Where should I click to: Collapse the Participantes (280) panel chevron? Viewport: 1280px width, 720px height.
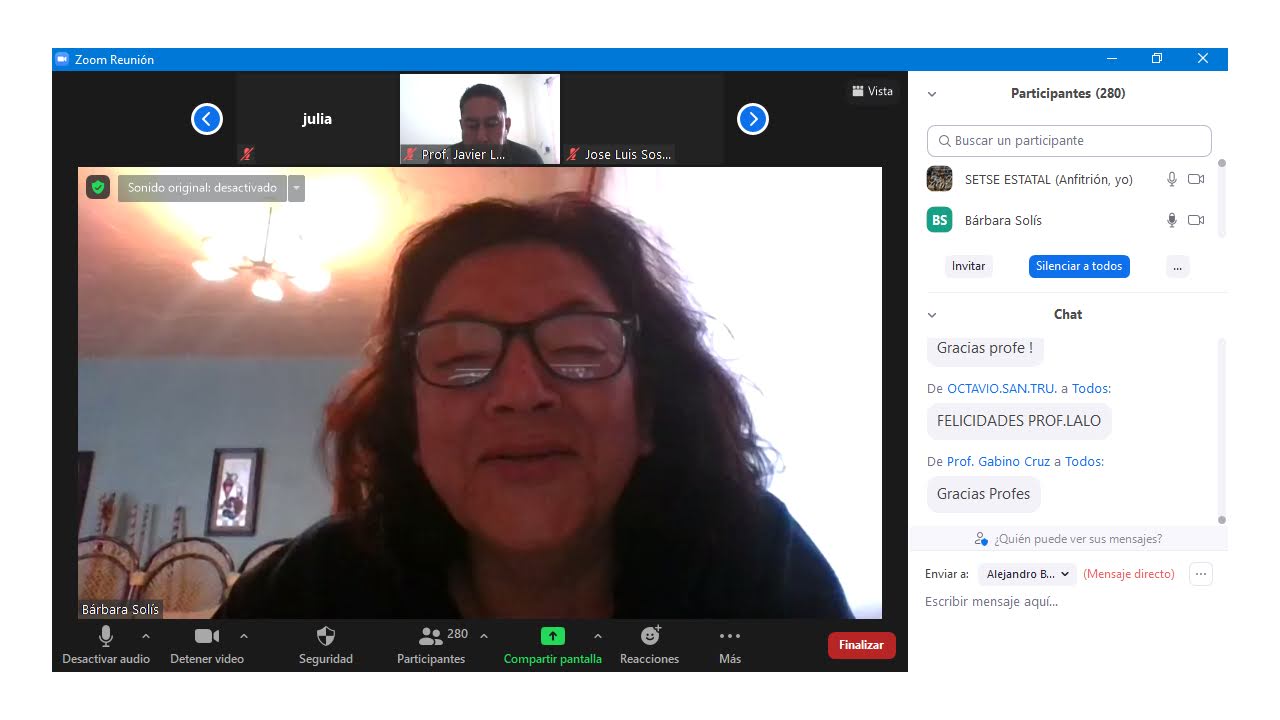click(932, 94)
